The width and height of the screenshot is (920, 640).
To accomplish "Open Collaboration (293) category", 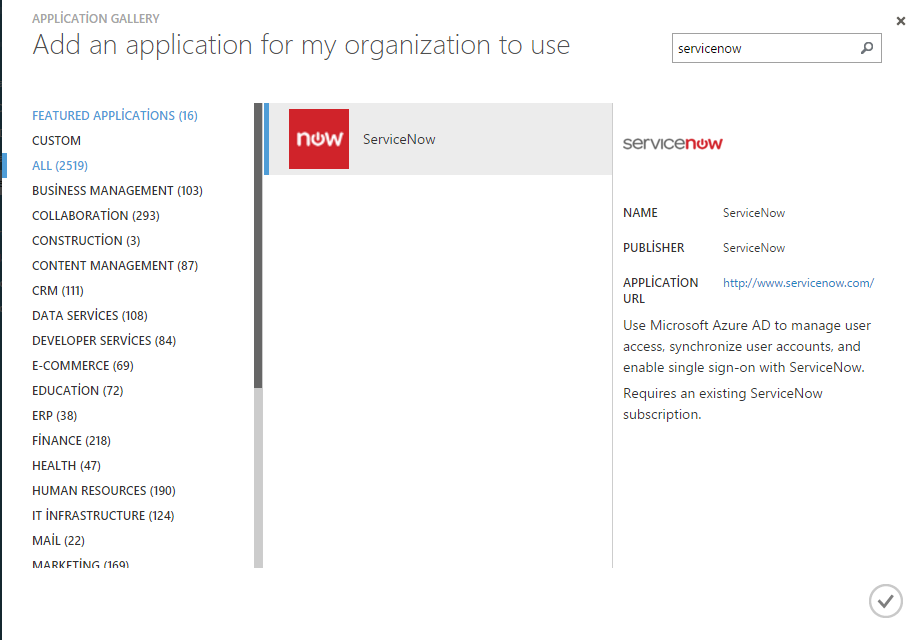I will [x=96, y=216].
